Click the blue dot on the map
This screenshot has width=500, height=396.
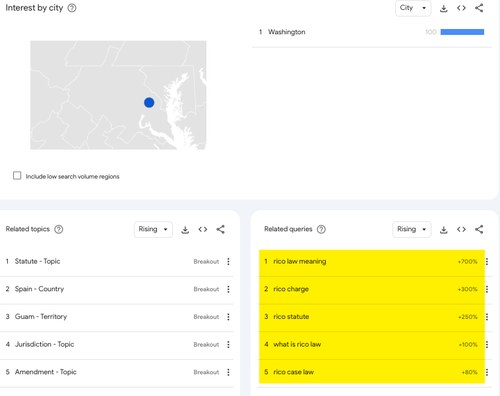(149, 103)
